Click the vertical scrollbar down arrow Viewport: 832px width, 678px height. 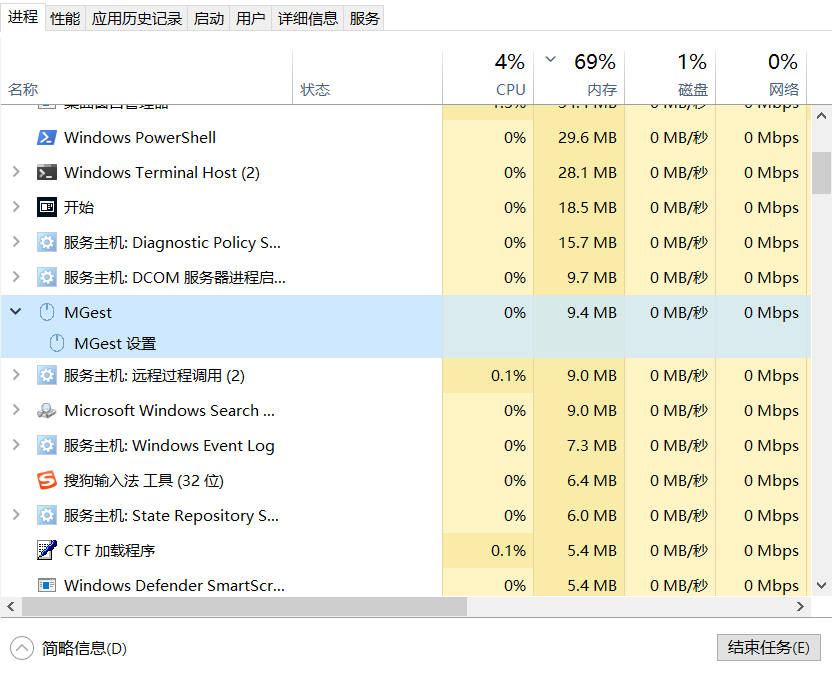pos(821,586)
